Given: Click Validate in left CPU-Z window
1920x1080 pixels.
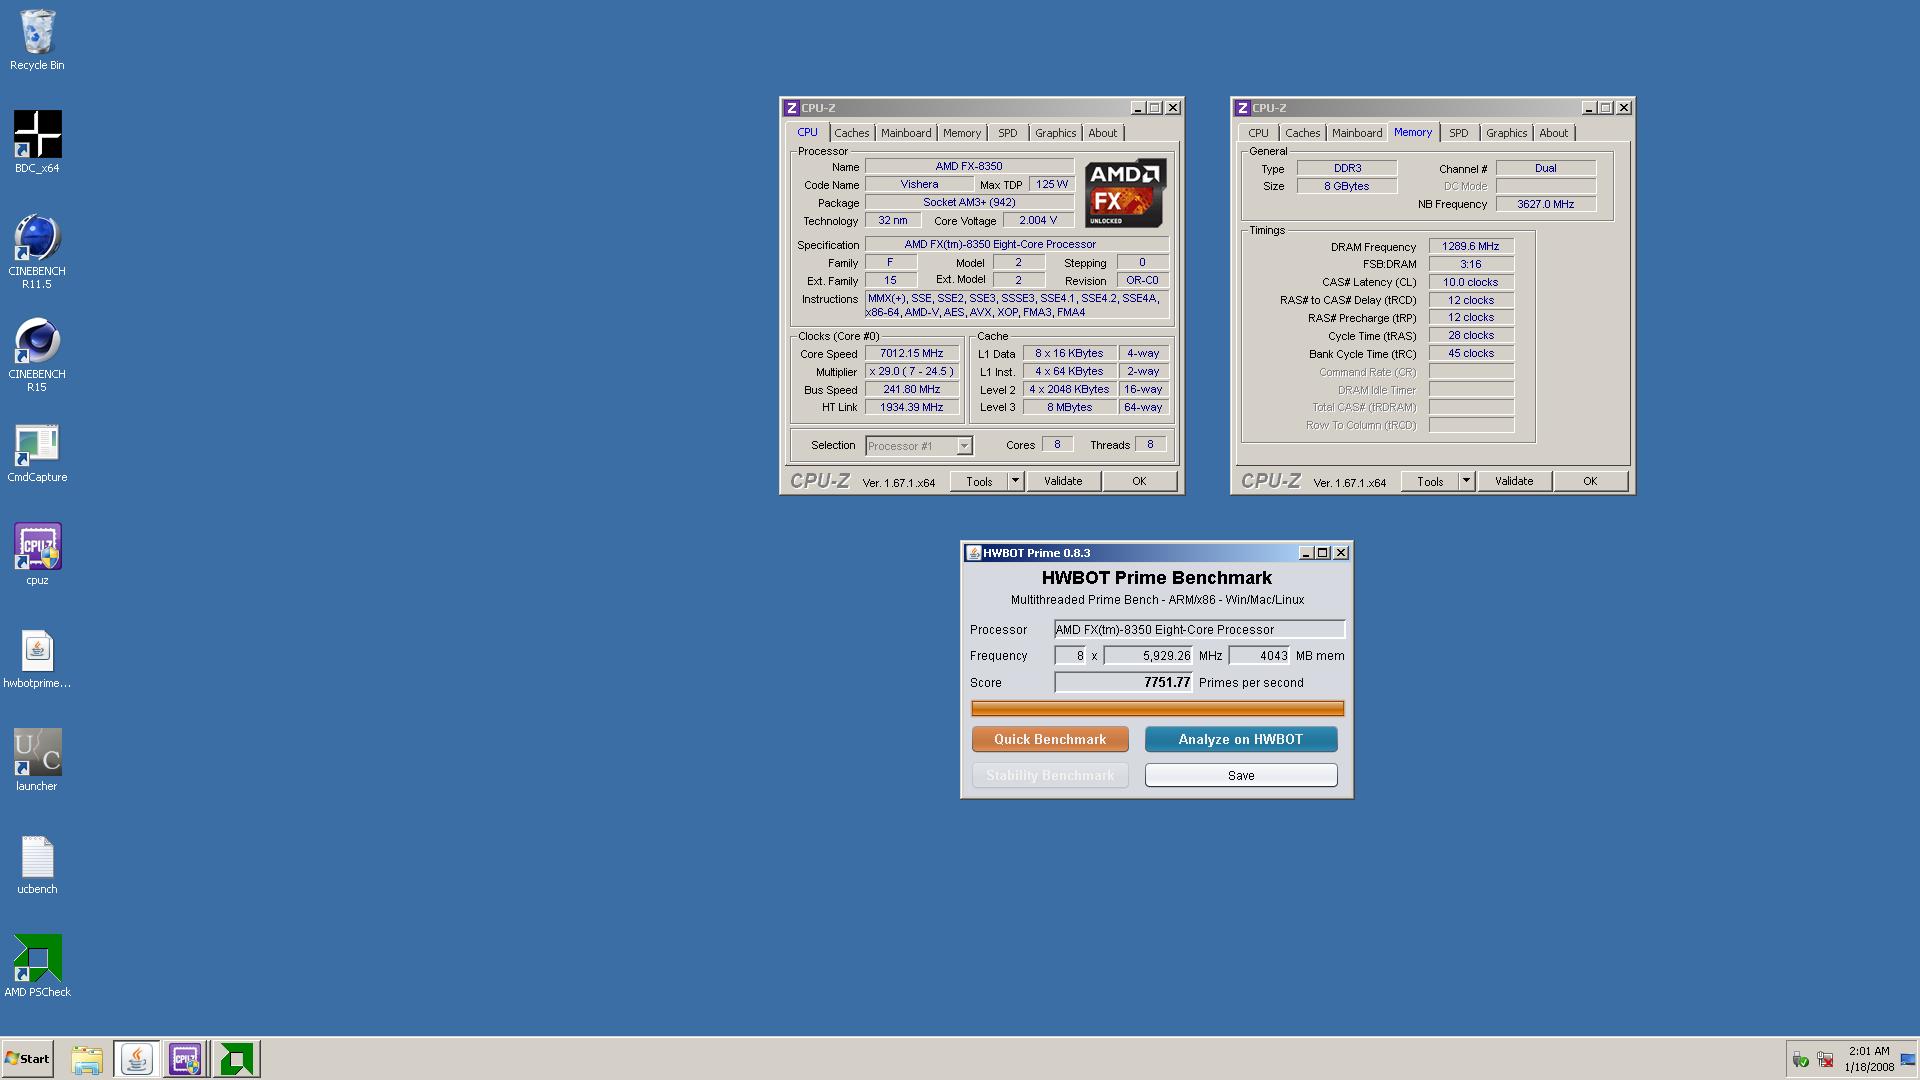Looking at the screenshot, I should (1063, 481).
